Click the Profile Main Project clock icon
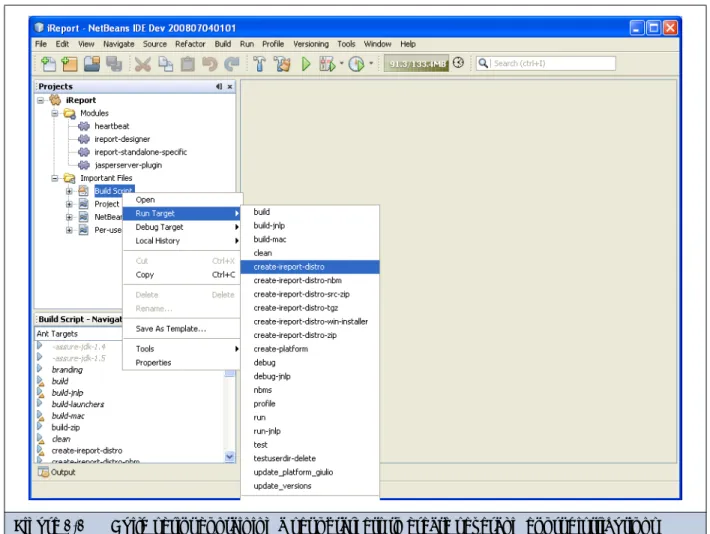Viewport: 710px width, 534px height. 356,64
